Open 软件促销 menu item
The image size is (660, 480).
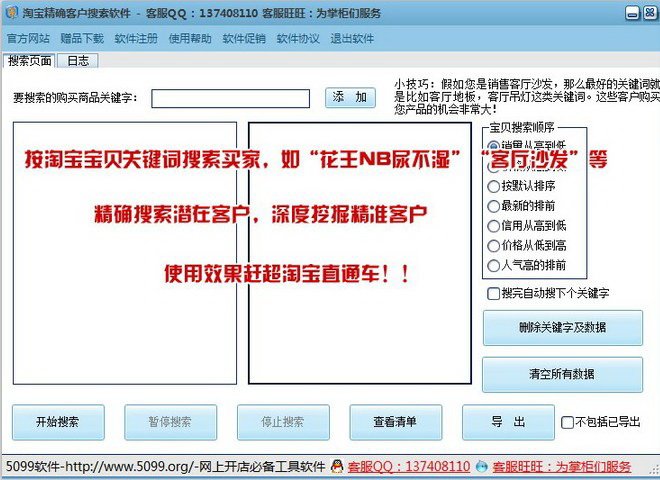pyautogui.click(x=244, y=38)
